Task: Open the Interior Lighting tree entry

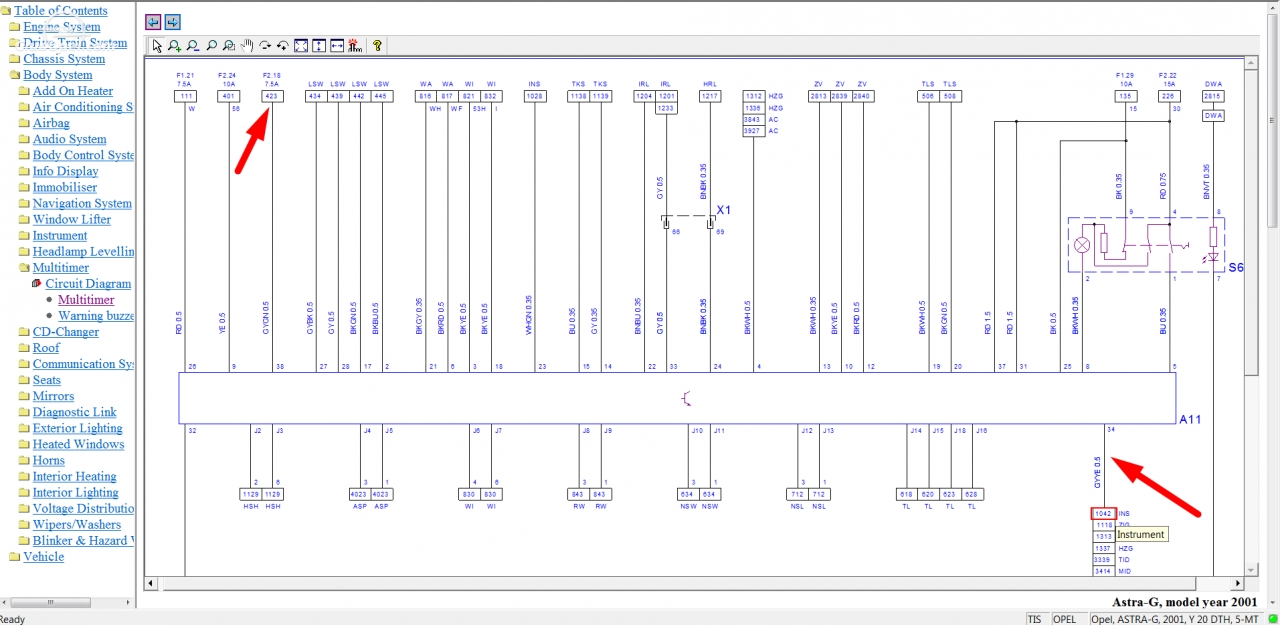Action: [x=76, y=492]
